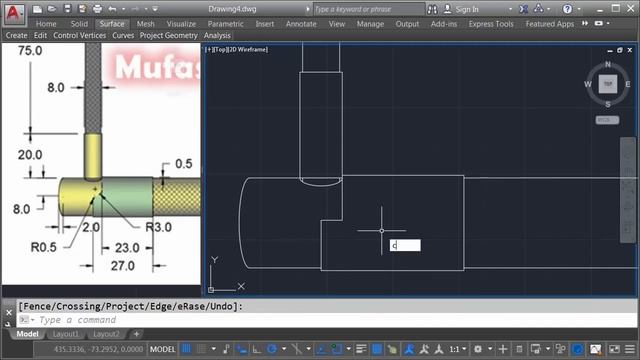
Task: Switch to the Model tab
Action: (27, 334)
